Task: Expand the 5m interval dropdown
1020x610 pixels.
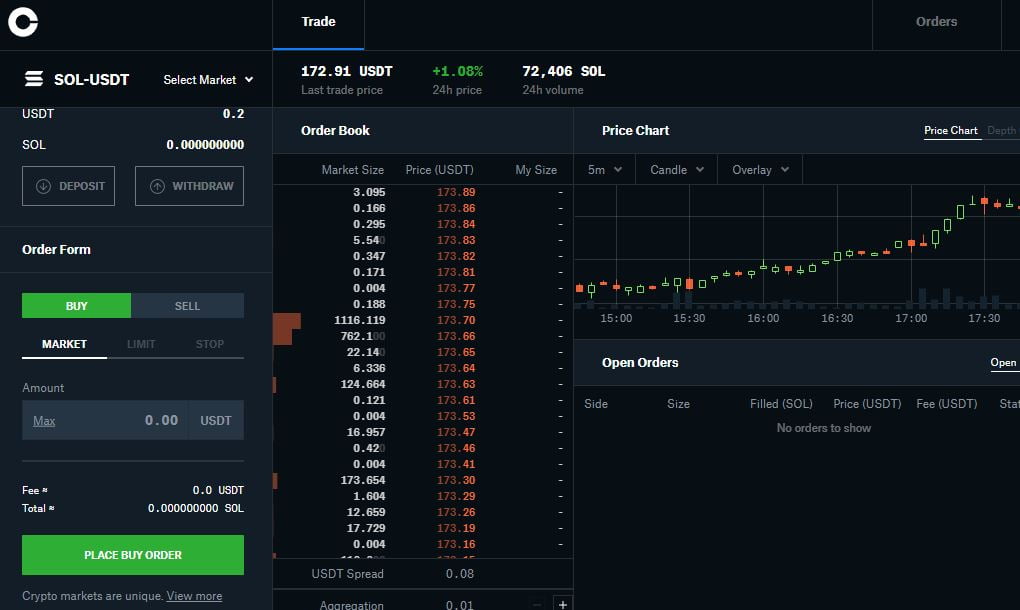Action: pyautogui.click(x=604, y=170)
